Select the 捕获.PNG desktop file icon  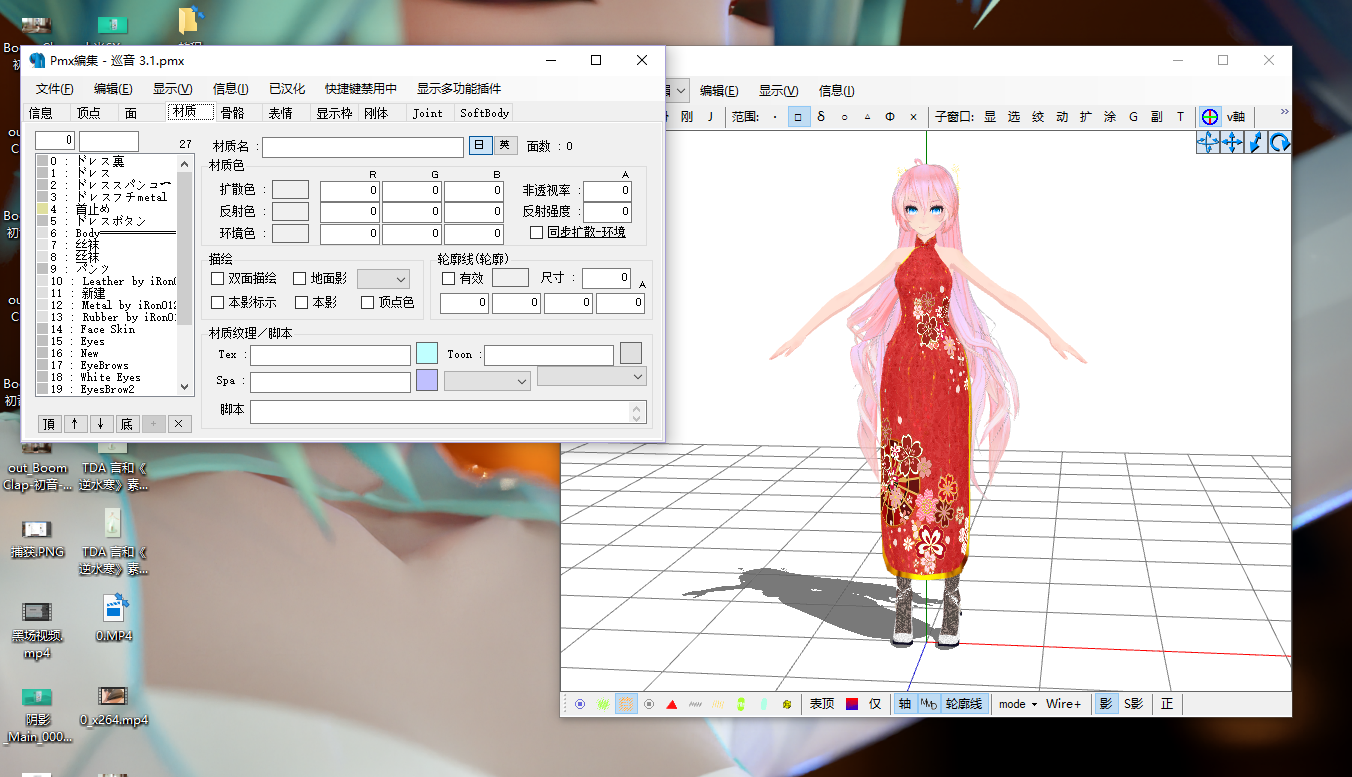[38, 538]
